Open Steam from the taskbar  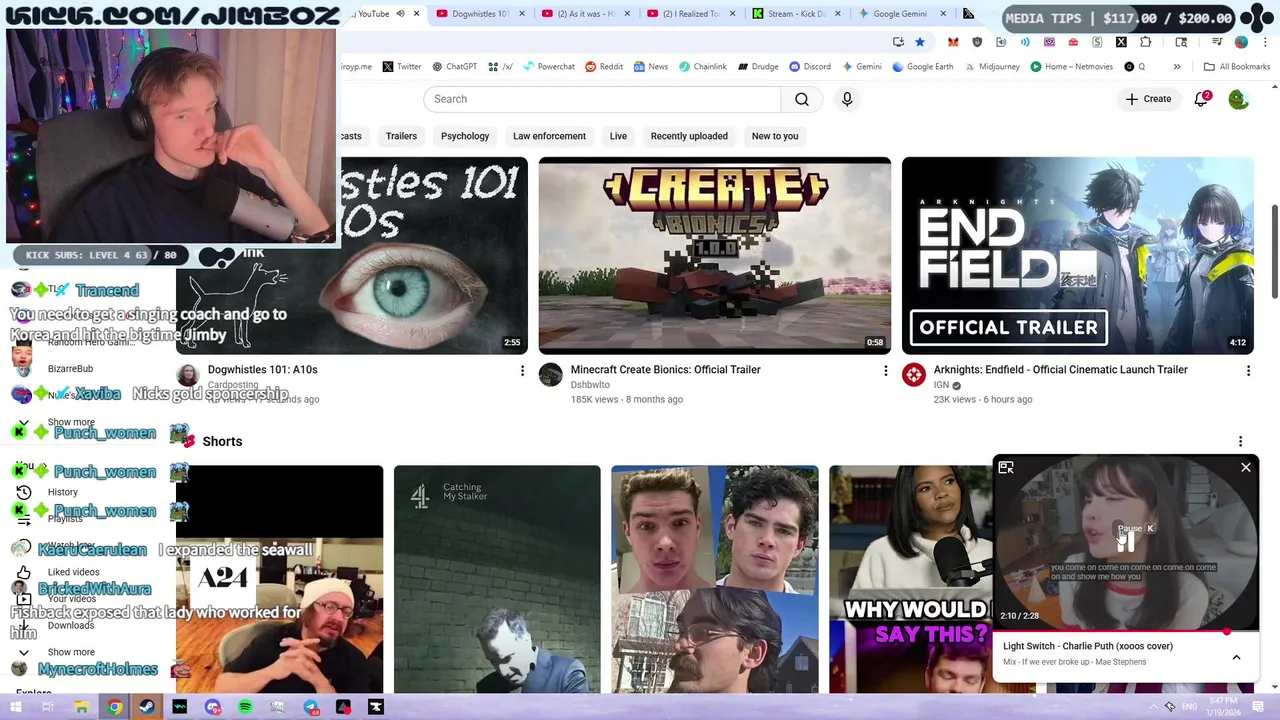147,707
